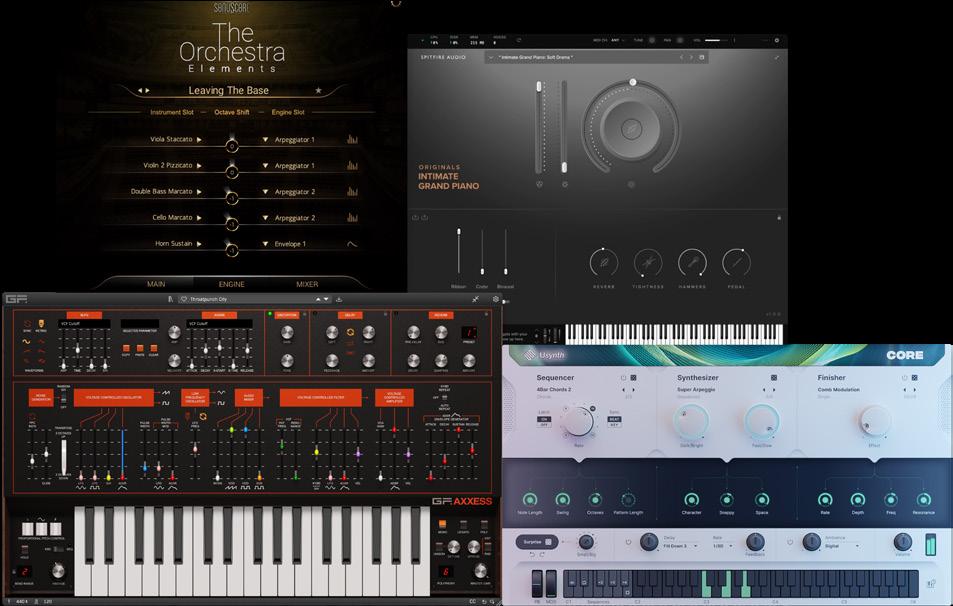Toggle Axxess Distortion power LED
This screenshot has width=953, height=606.
click(x=270, y=314)
